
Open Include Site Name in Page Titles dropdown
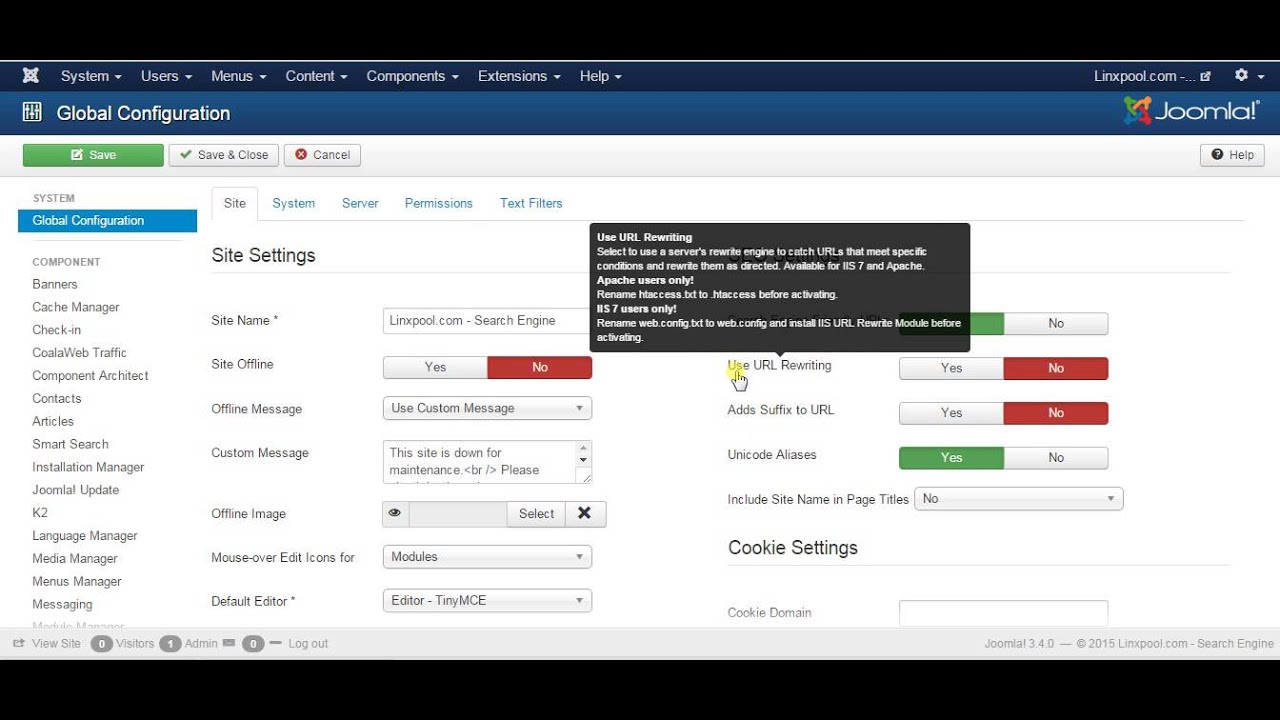click(1019, 498)
